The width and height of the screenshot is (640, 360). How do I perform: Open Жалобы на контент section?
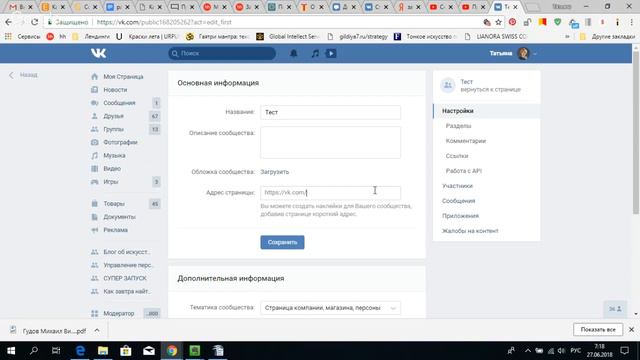click(x=470, y=231)
